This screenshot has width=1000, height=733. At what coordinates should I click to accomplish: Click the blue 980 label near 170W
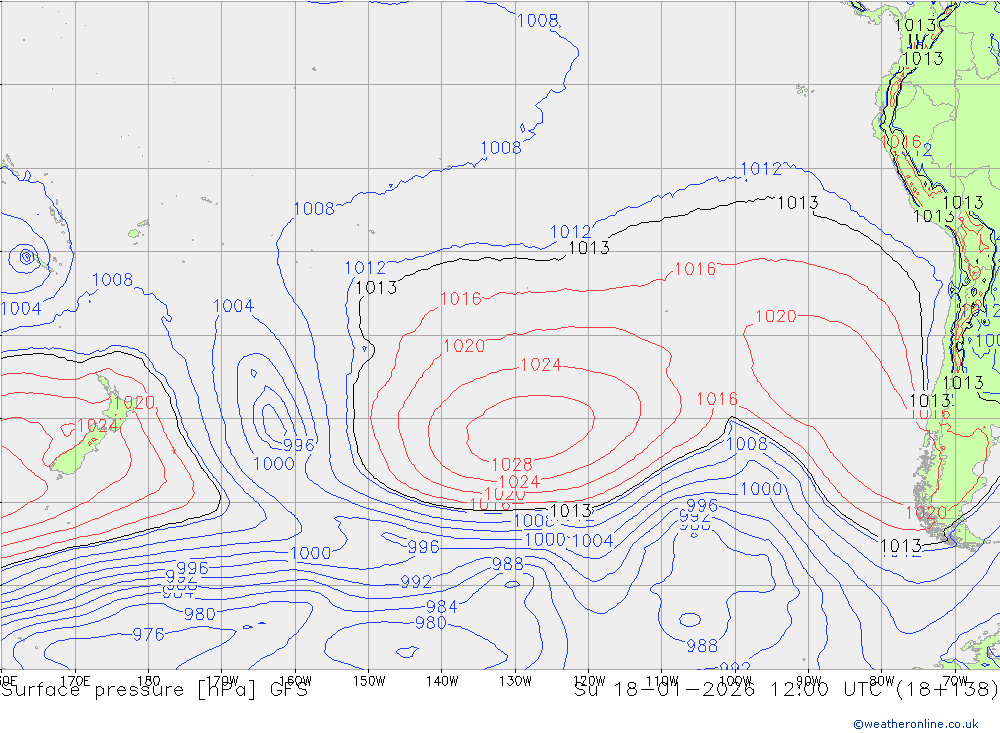point(200,614)
